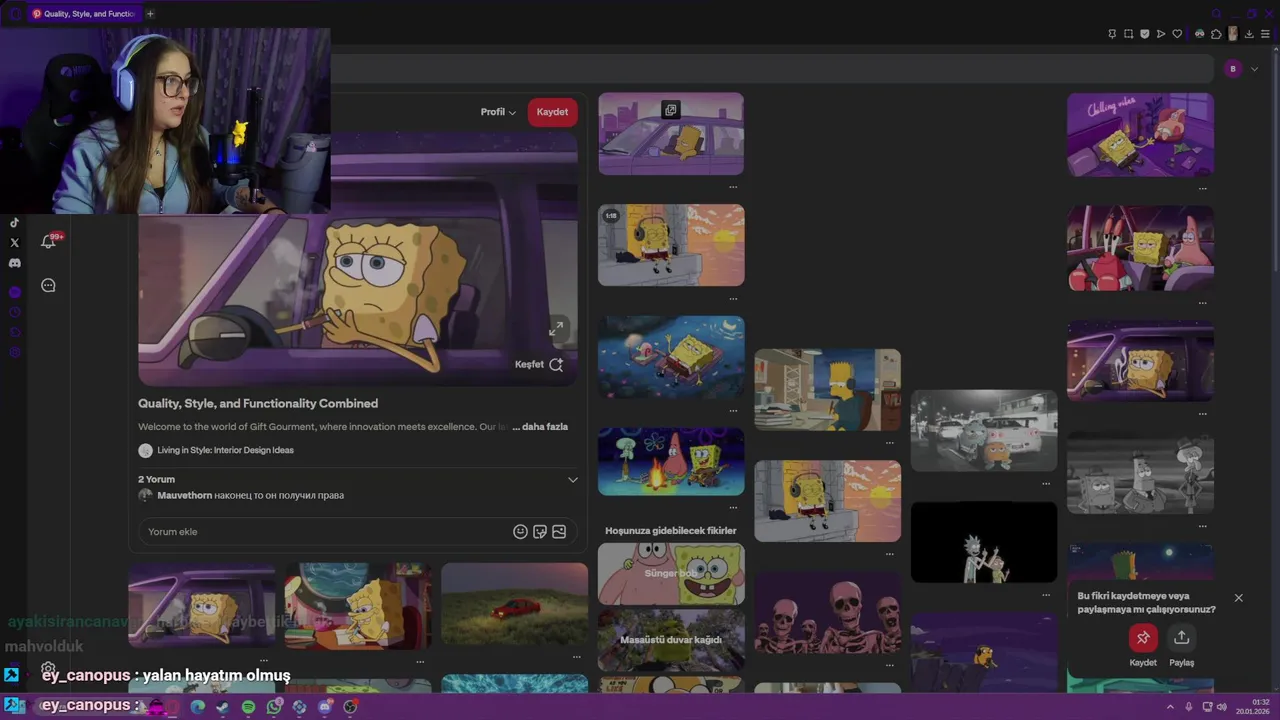
Task: Open Pinterest notifications bell
Action: pos(48,241)
